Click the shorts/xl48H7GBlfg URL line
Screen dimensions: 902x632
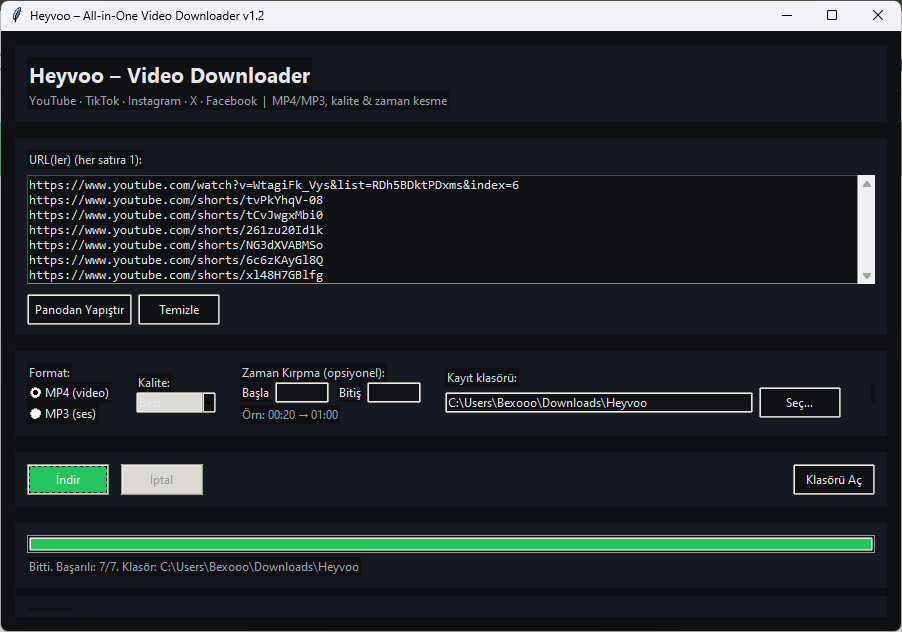point(176,275)
